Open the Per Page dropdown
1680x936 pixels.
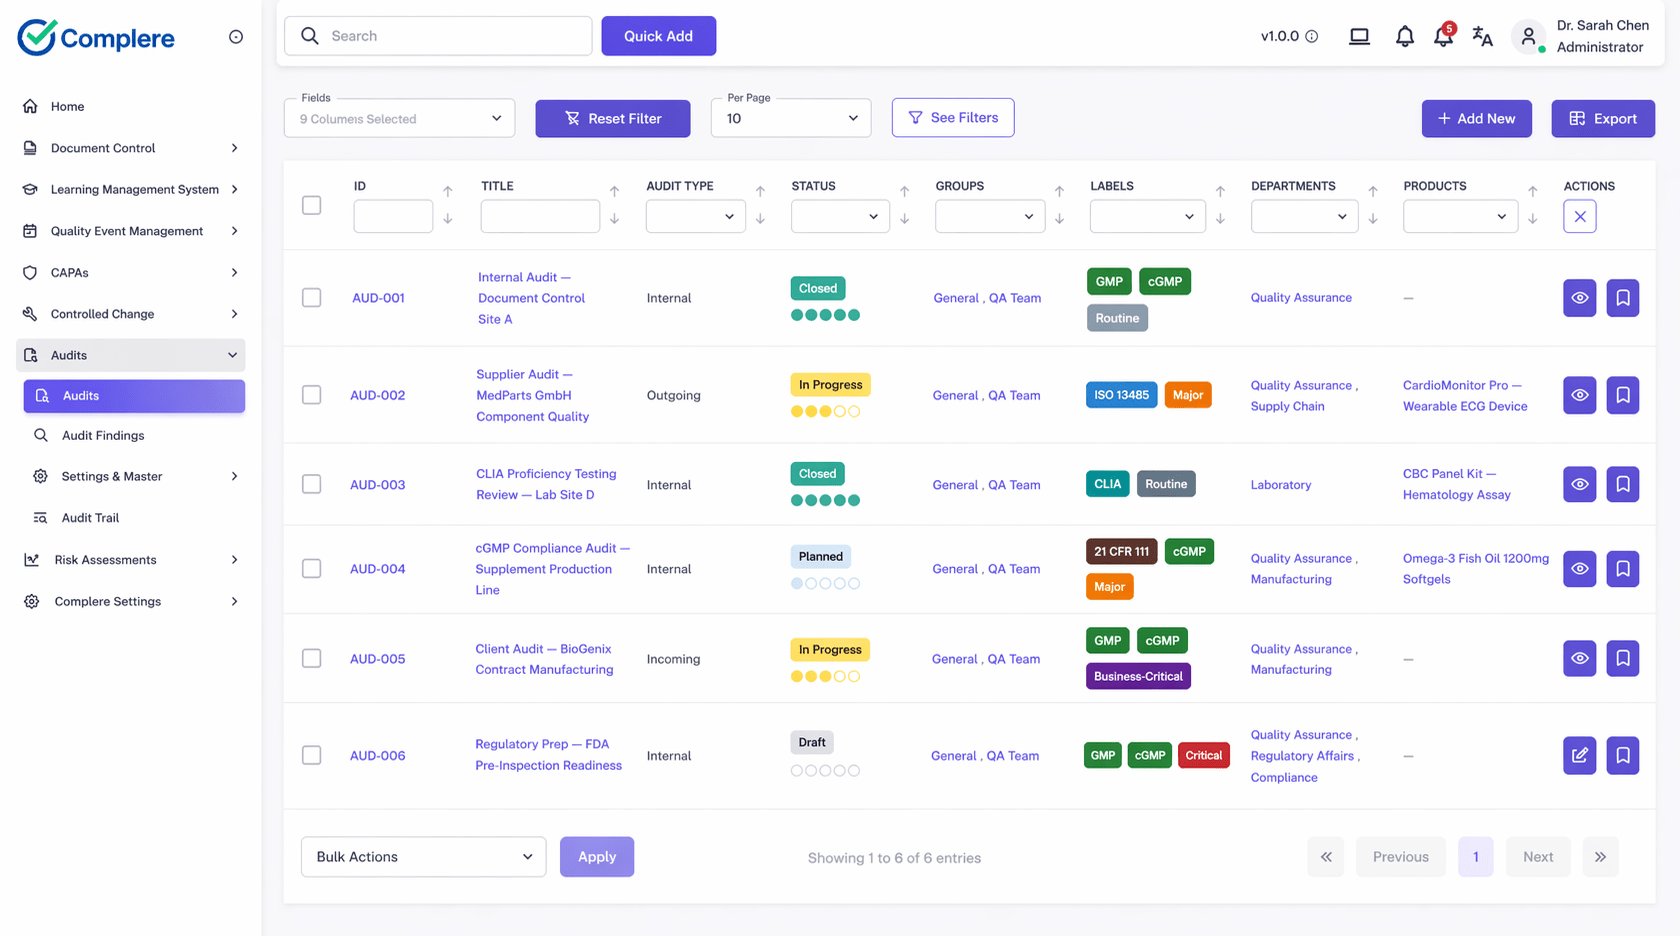pos(790,118)
